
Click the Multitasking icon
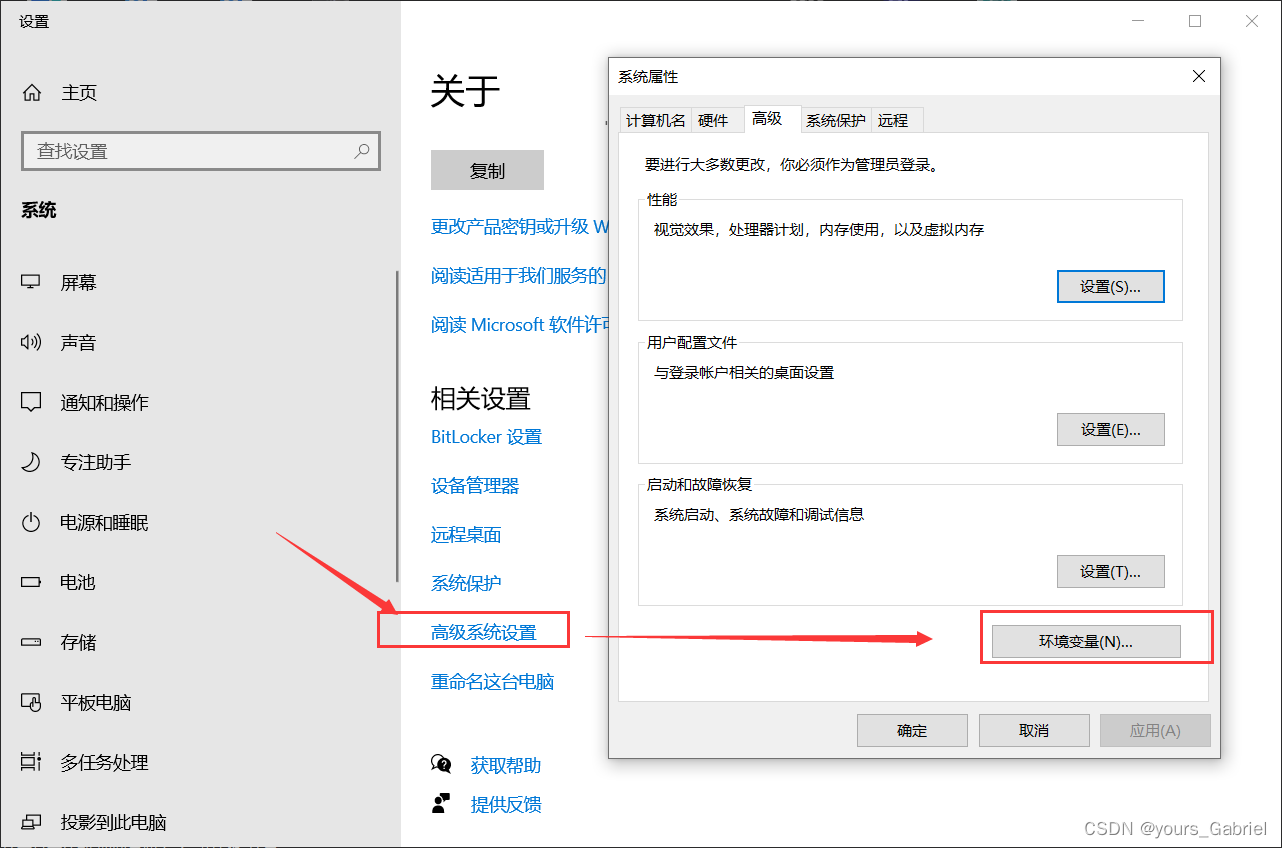point(31,762)
